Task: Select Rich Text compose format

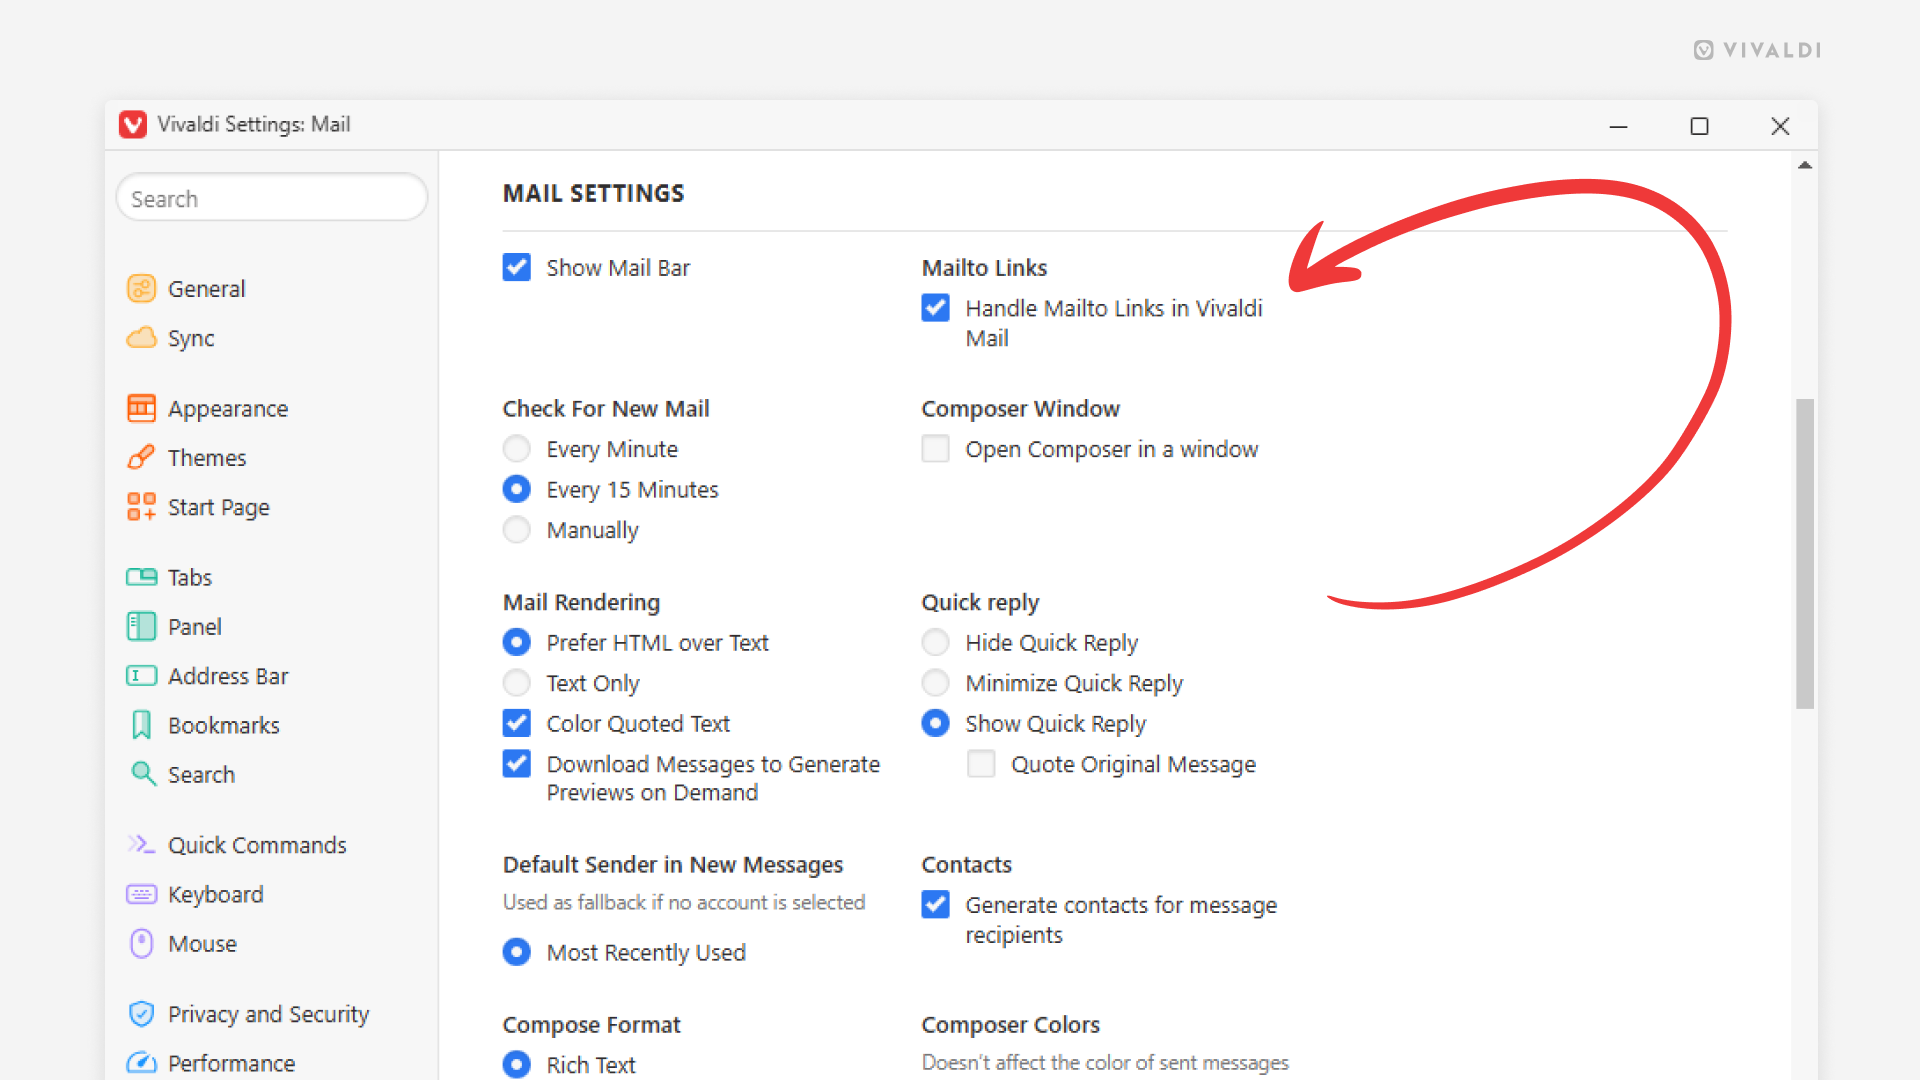Action: (516, 1064)
